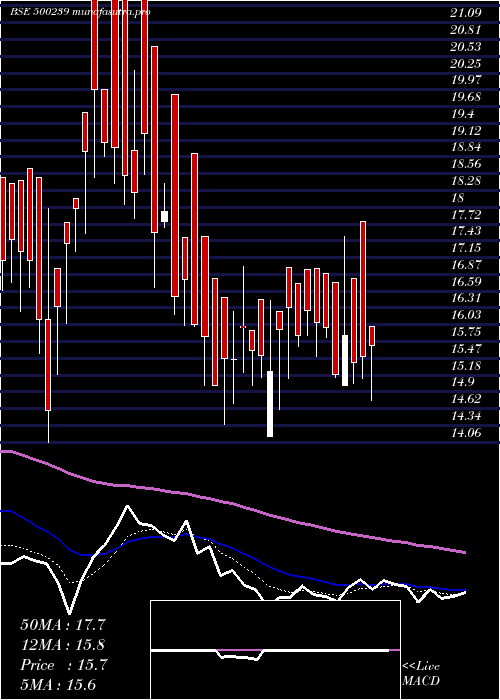Click the 17.43 price axis label

(x=466, y=231)
